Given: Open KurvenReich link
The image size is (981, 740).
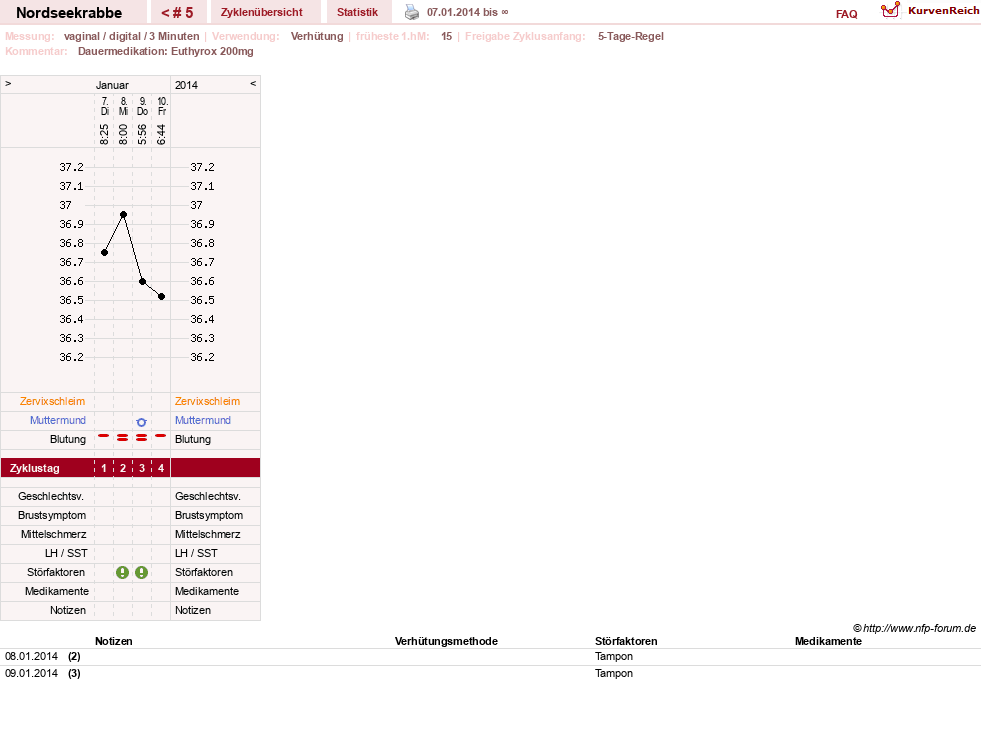Looking at the screenshot, I should 943,11.
